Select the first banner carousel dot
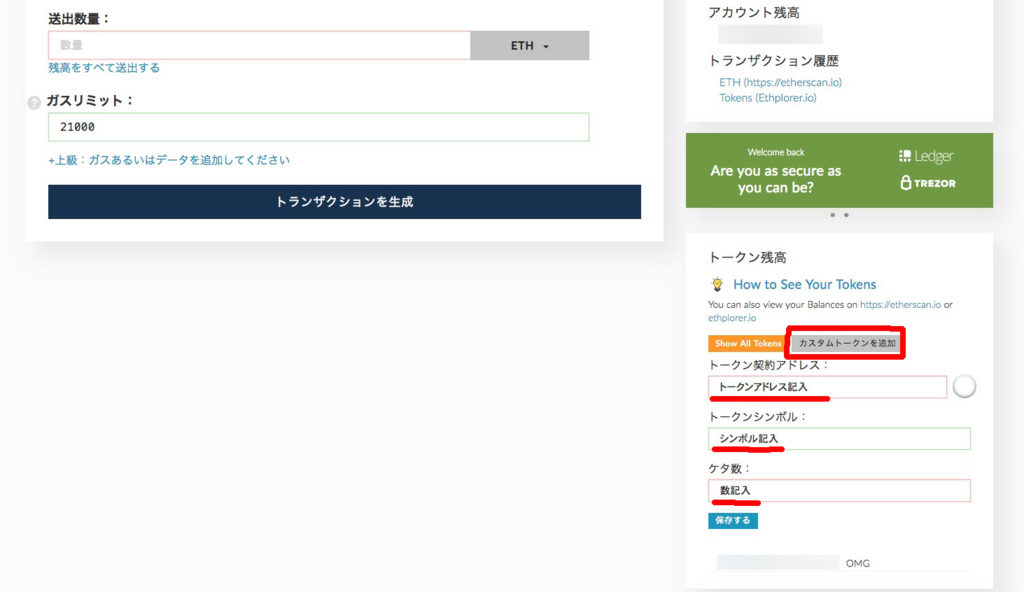1024x592 pixels. (832, 215)
